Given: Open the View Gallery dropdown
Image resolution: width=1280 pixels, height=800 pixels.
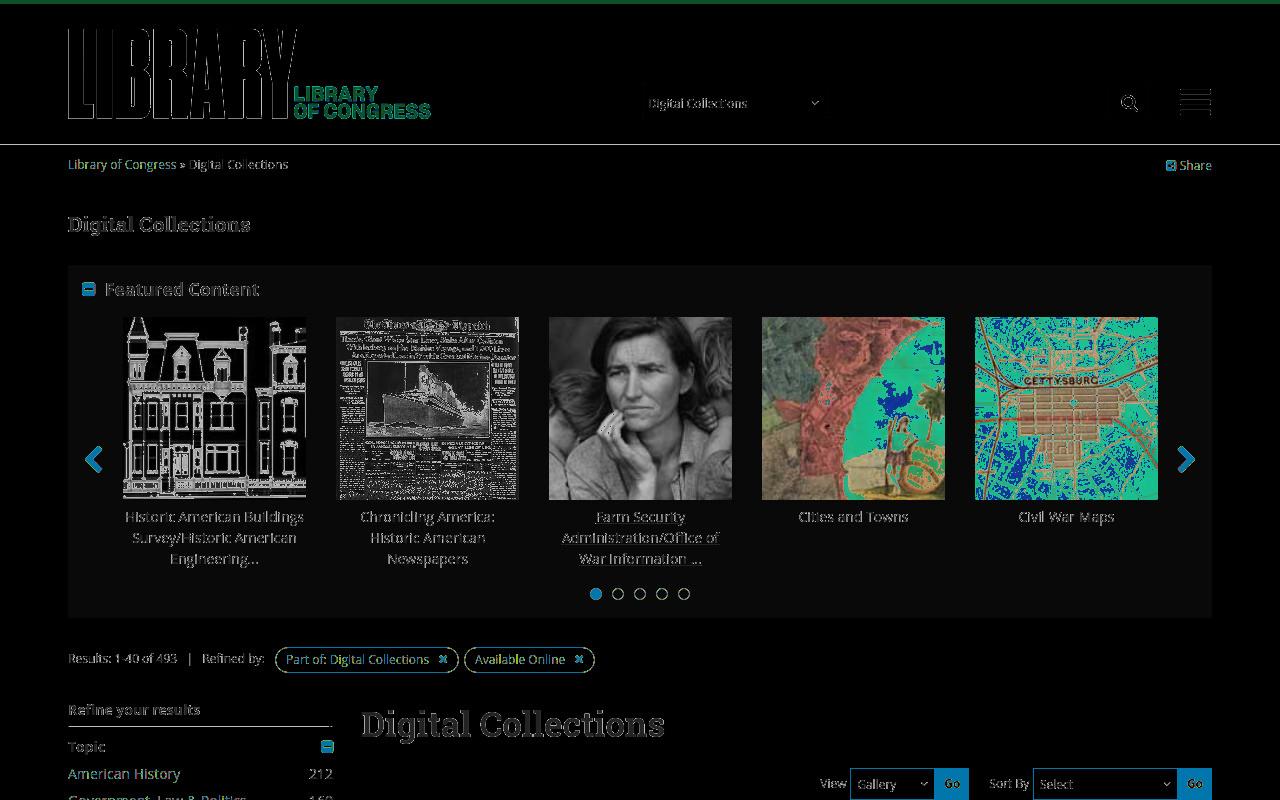Looking at the screenshot, I should coord(893,784).
